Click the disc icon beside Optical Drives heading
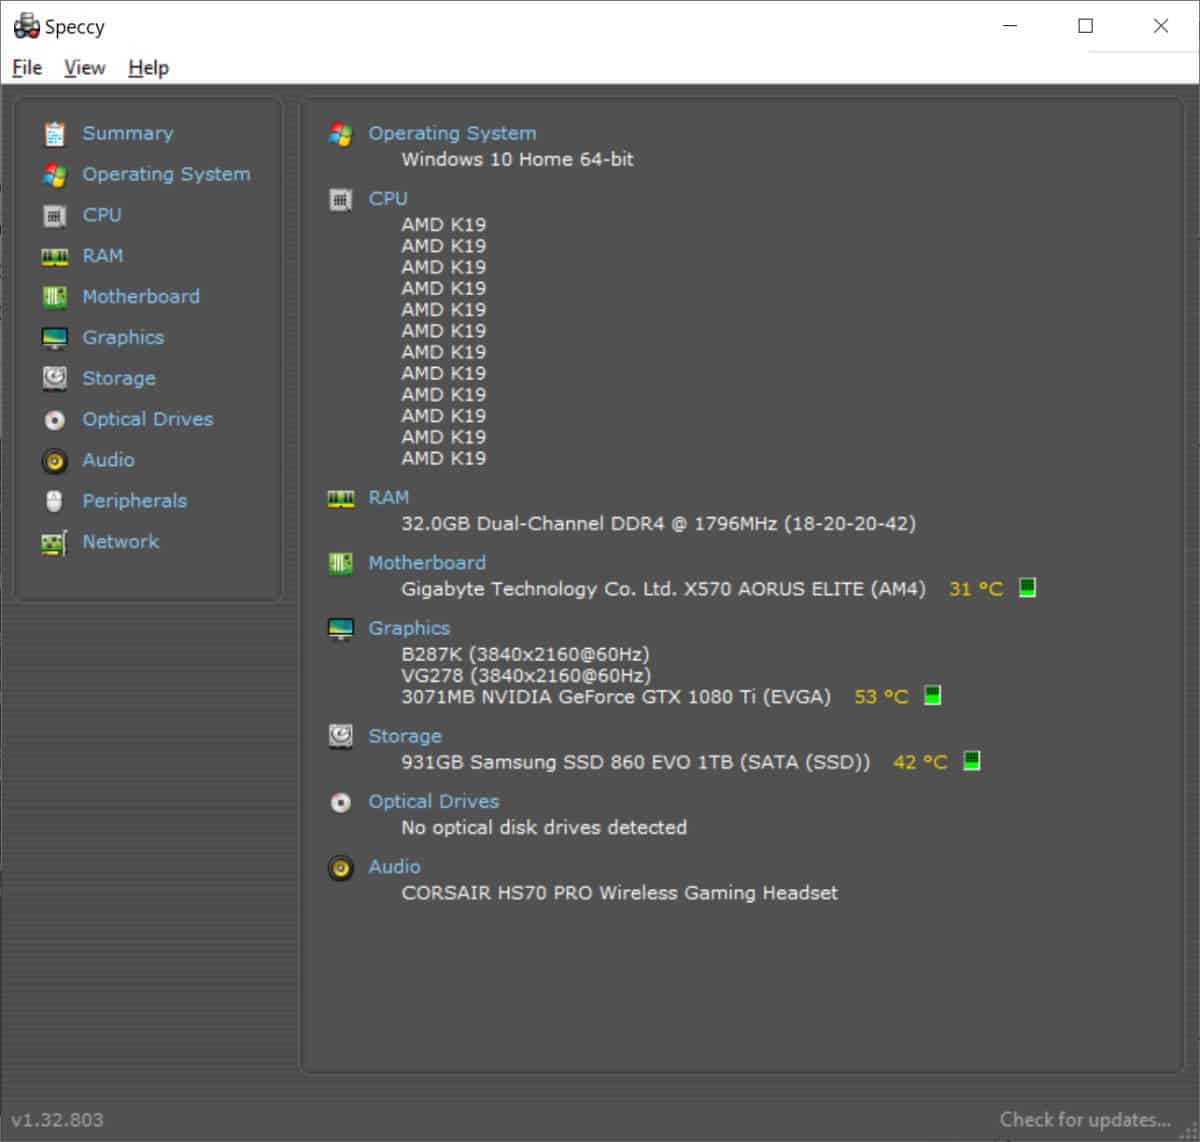 [x=341, y=802]
